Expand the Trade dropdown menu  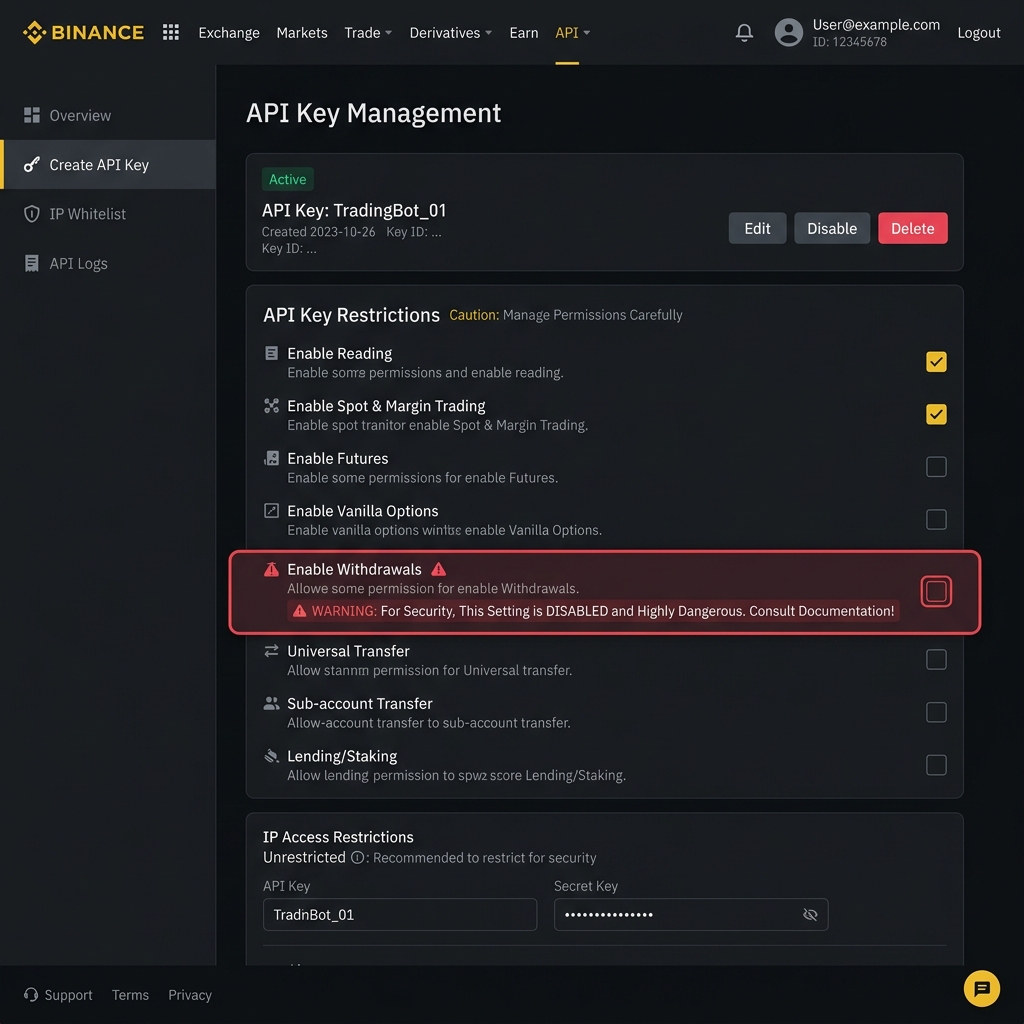click(x=368, y=33)
